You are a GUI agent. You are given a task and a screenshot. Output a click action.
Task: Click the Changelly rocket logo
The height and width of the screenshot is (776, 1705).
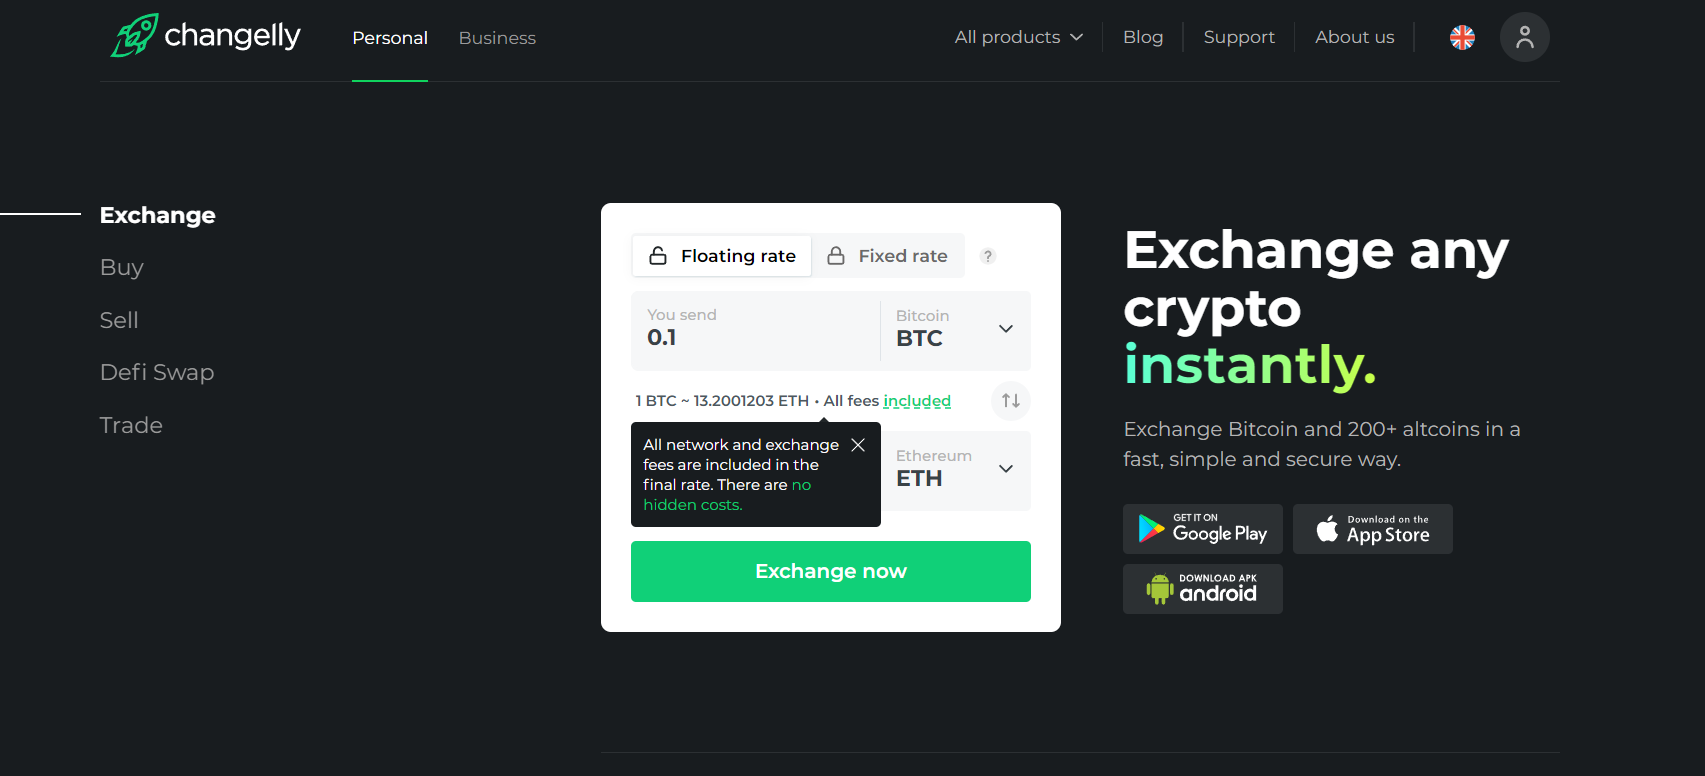pyautogui.click(x=135, y=36)
